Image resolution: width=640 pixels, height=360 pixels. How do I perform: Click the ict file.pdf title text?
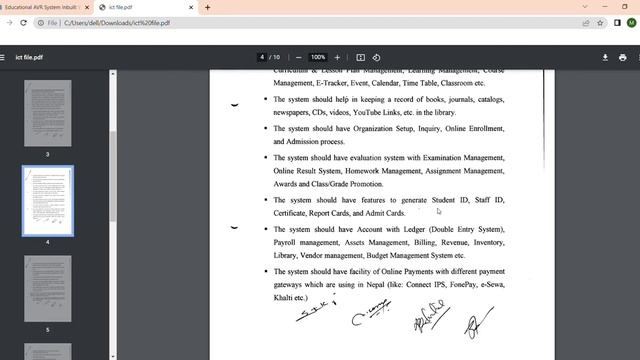tap(29, 58)
